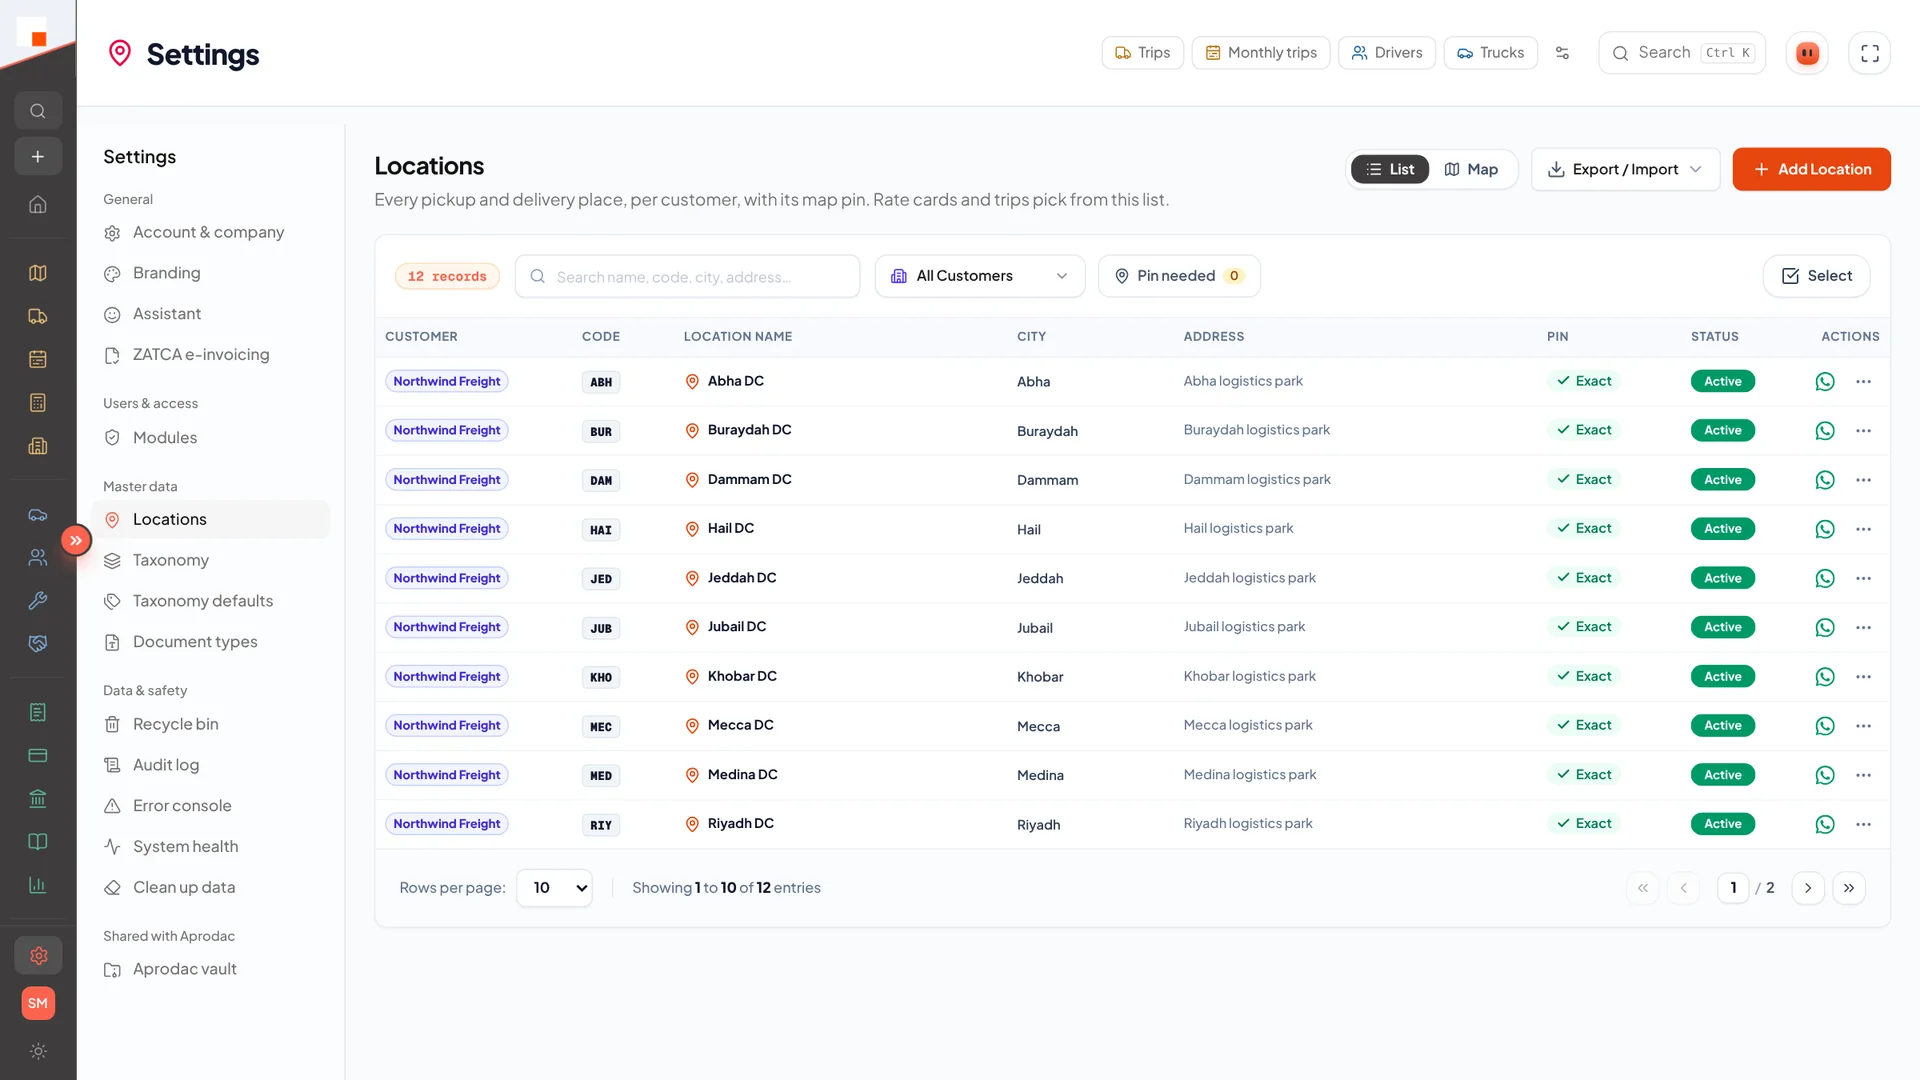Open the rows per page dropdown
The image size is (1920, 1080).
[x=555, y=888]
